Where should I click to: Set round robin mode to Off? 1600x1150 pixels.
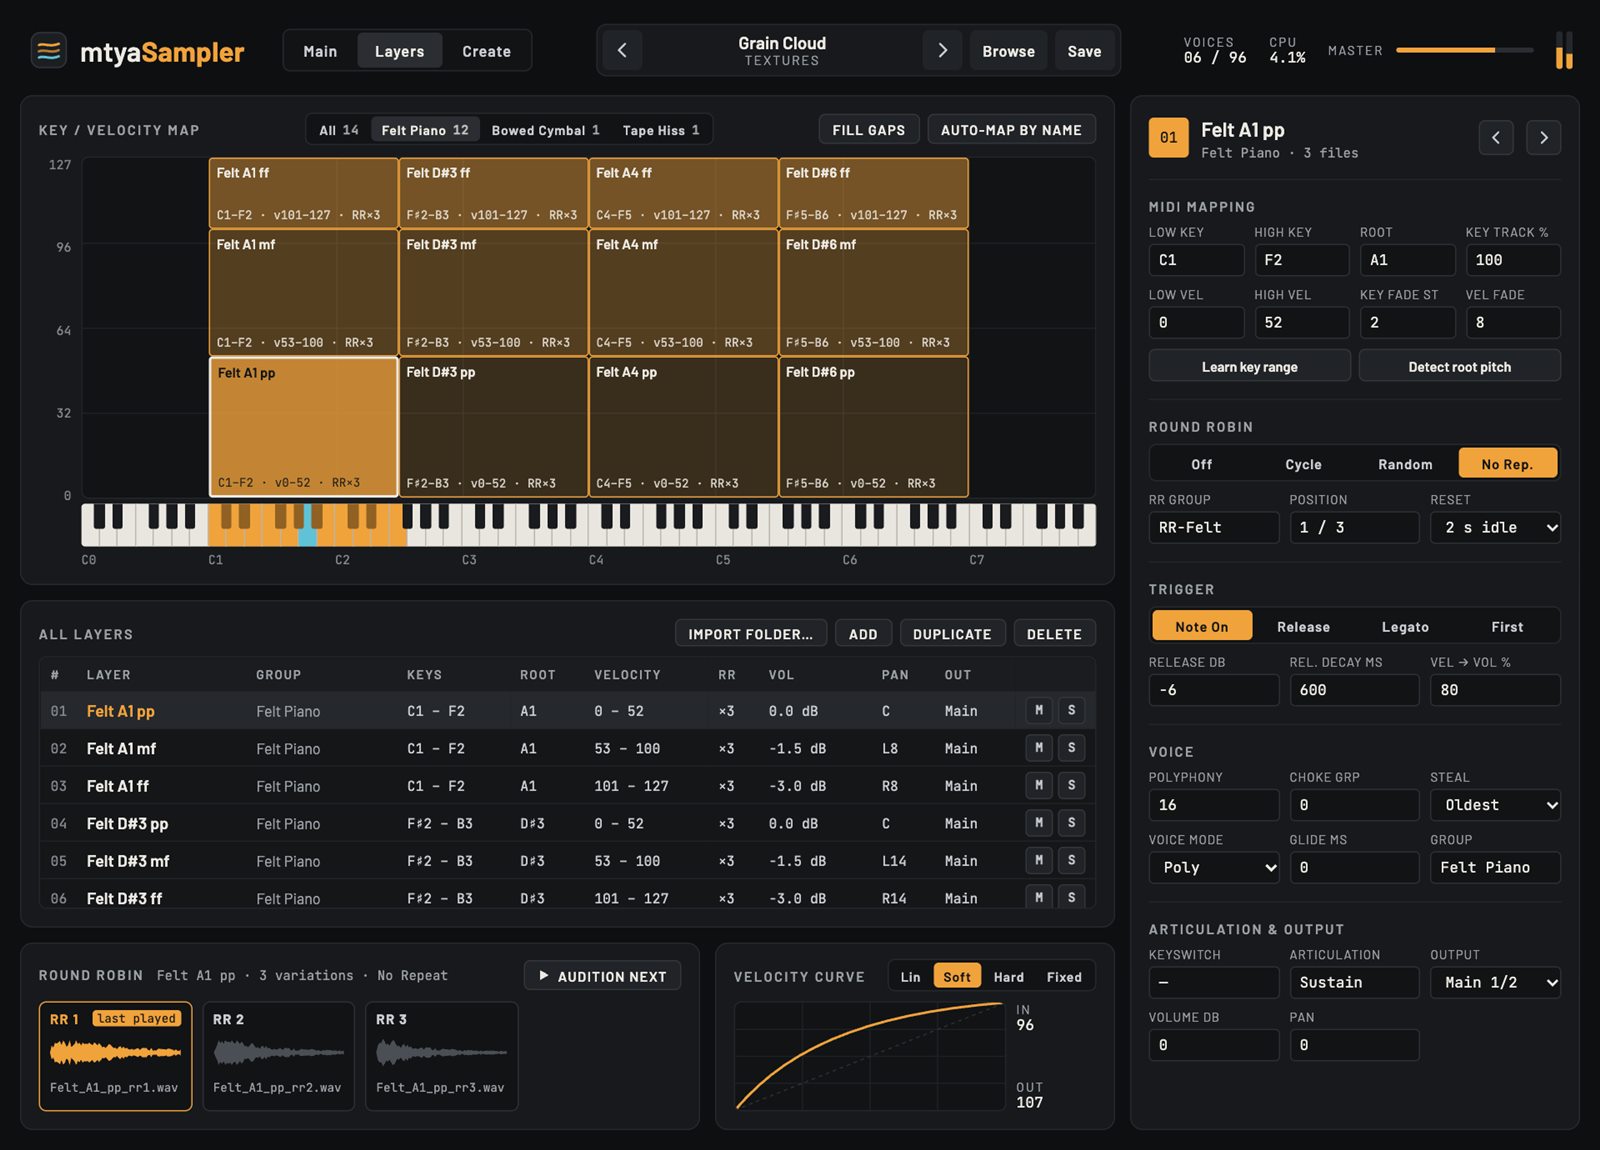point(1201,464)
